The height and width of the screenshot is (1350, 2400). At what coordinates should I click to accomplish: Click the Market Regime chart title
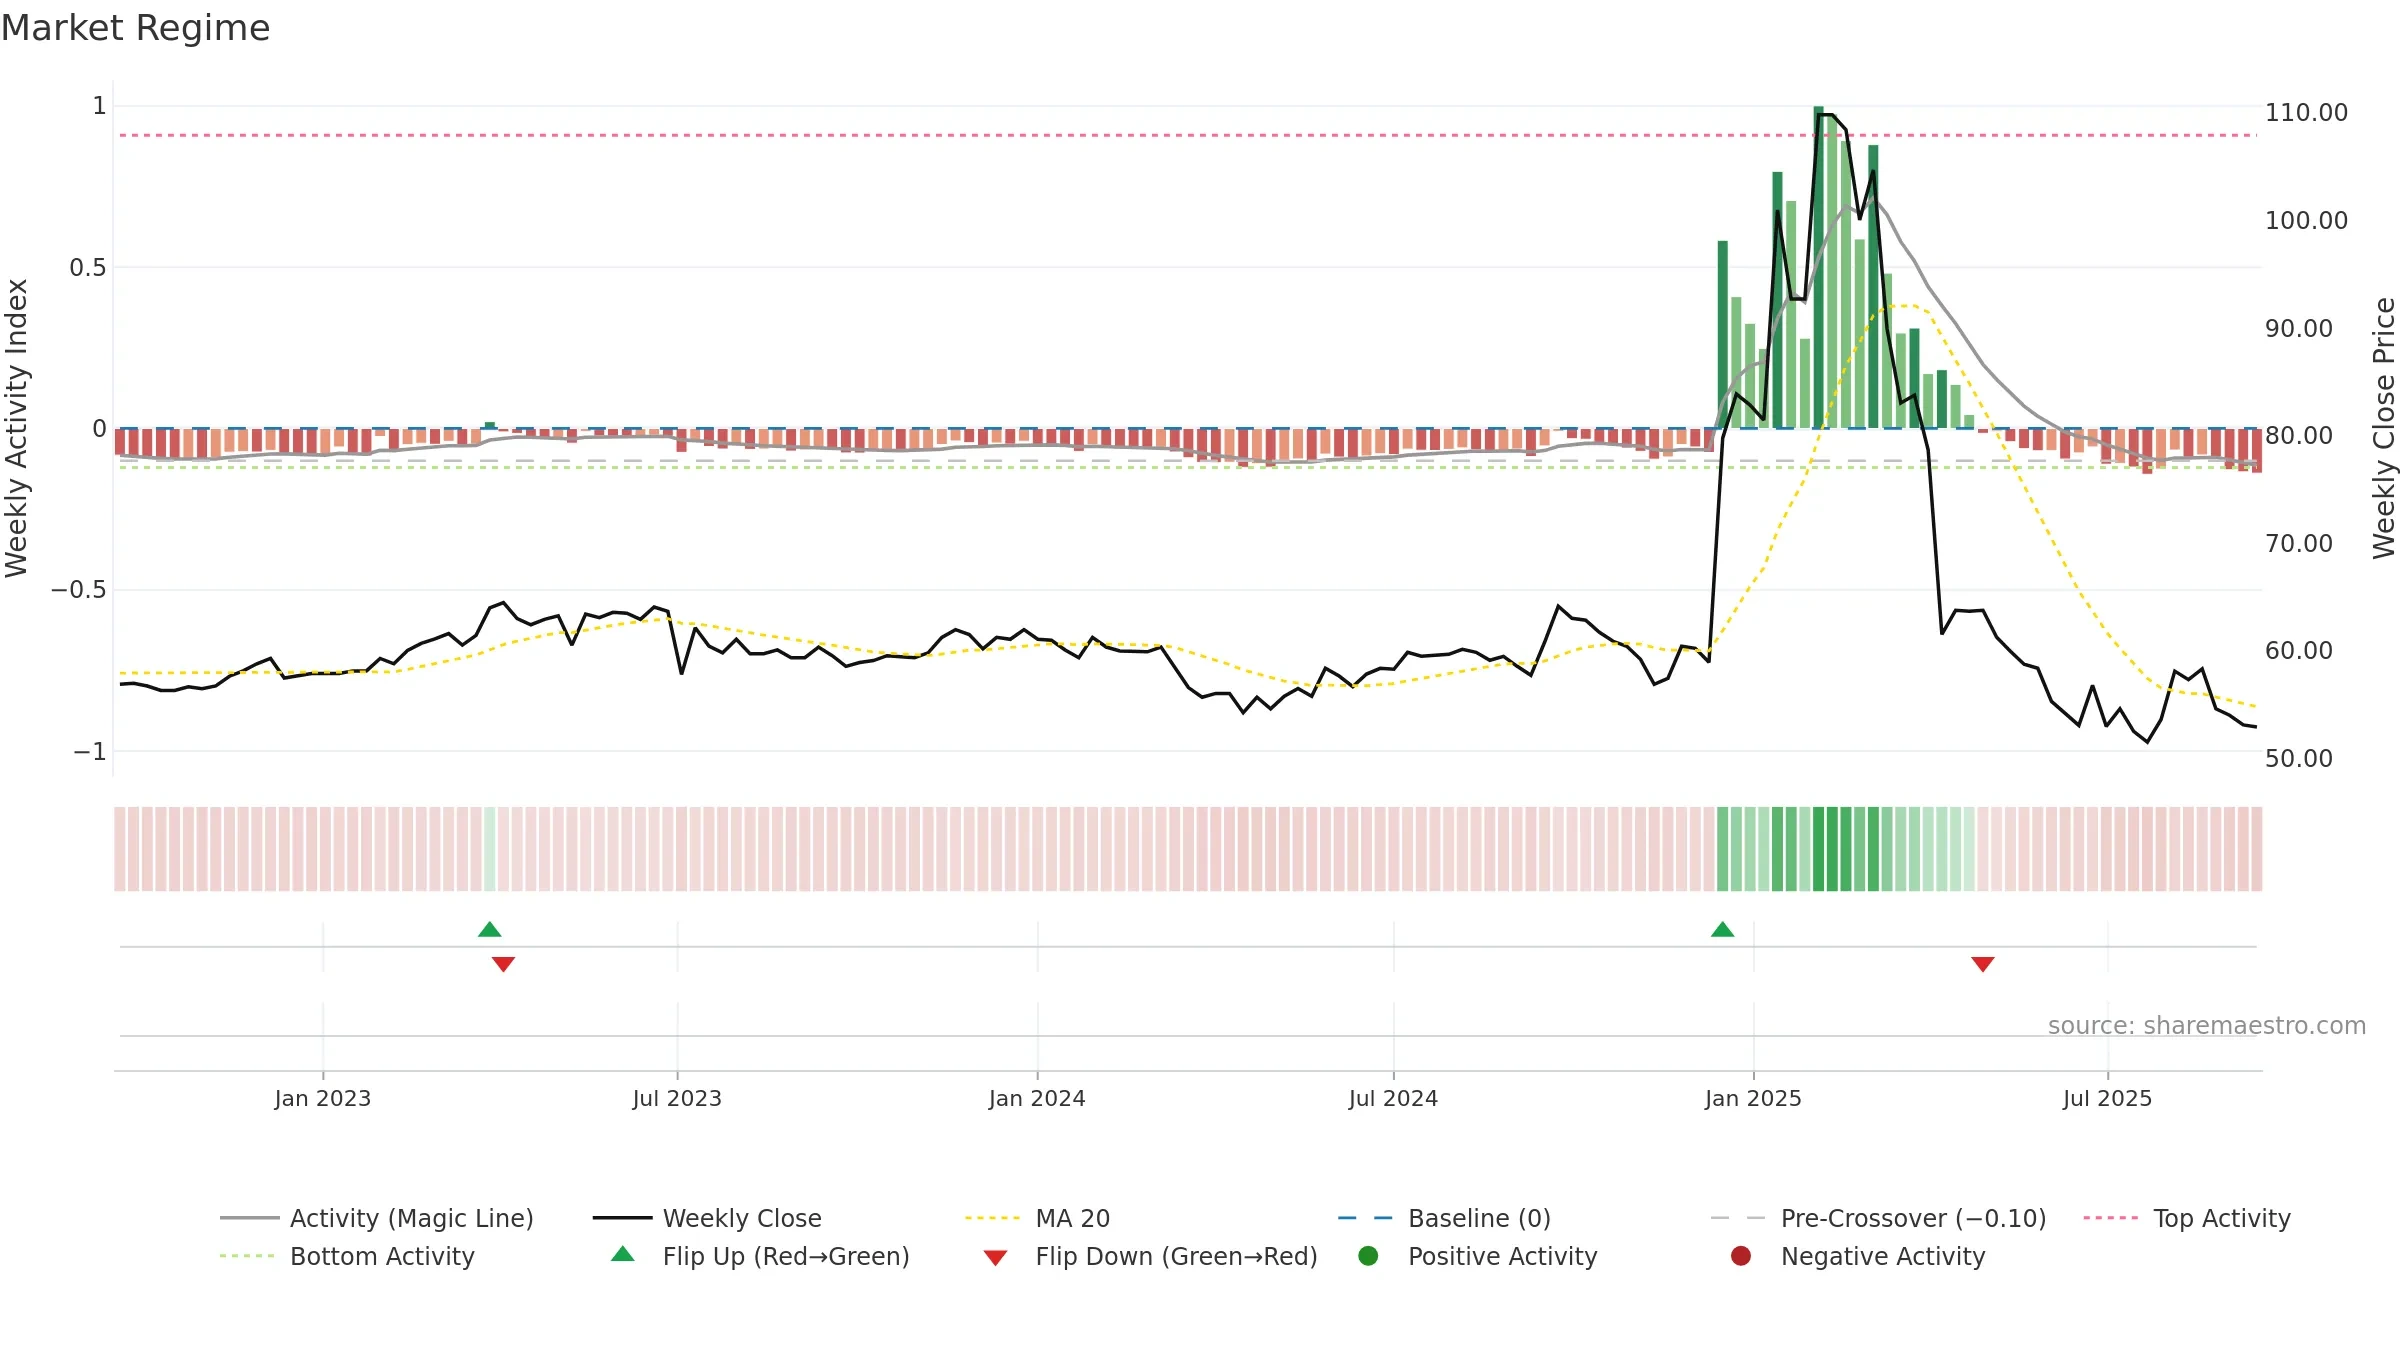click(135, 28)
